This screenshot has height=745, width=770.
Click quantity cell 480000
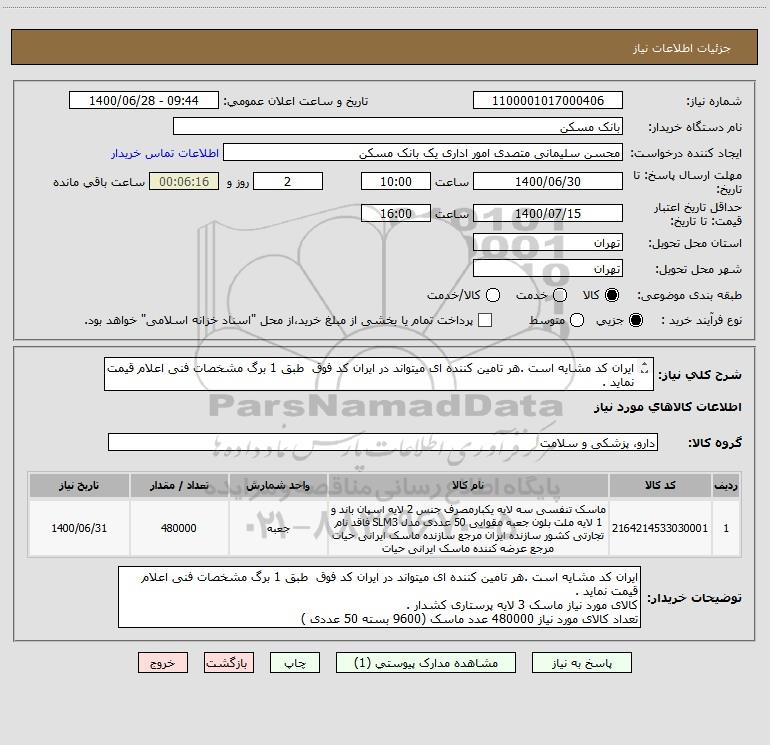[x=179, y=528]
